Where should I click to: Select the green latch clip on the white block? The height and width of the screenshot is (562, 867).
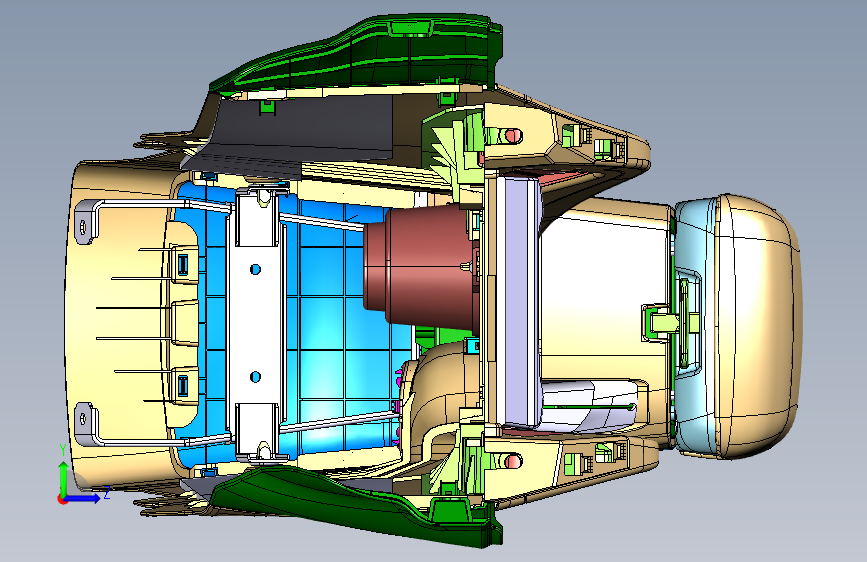[x=660, y=321]
